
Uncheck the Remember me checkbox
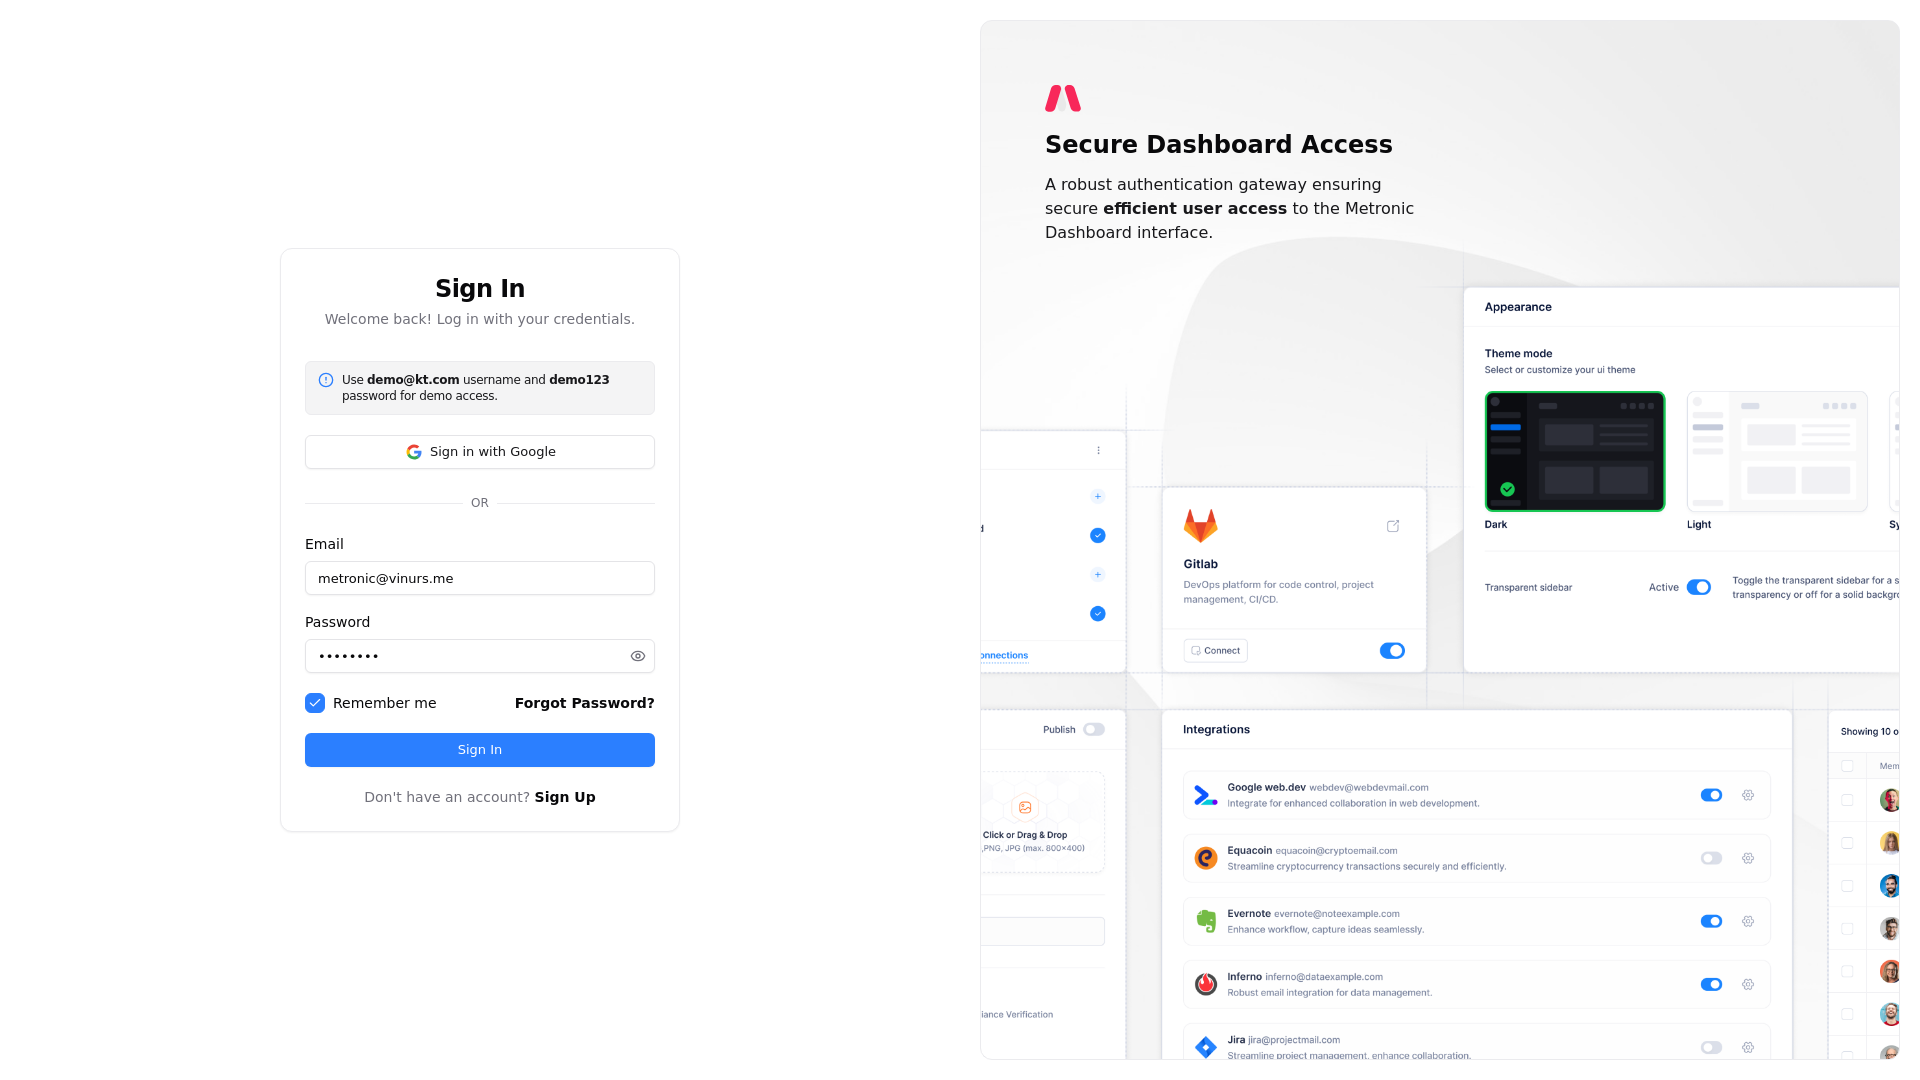point(315,703)
